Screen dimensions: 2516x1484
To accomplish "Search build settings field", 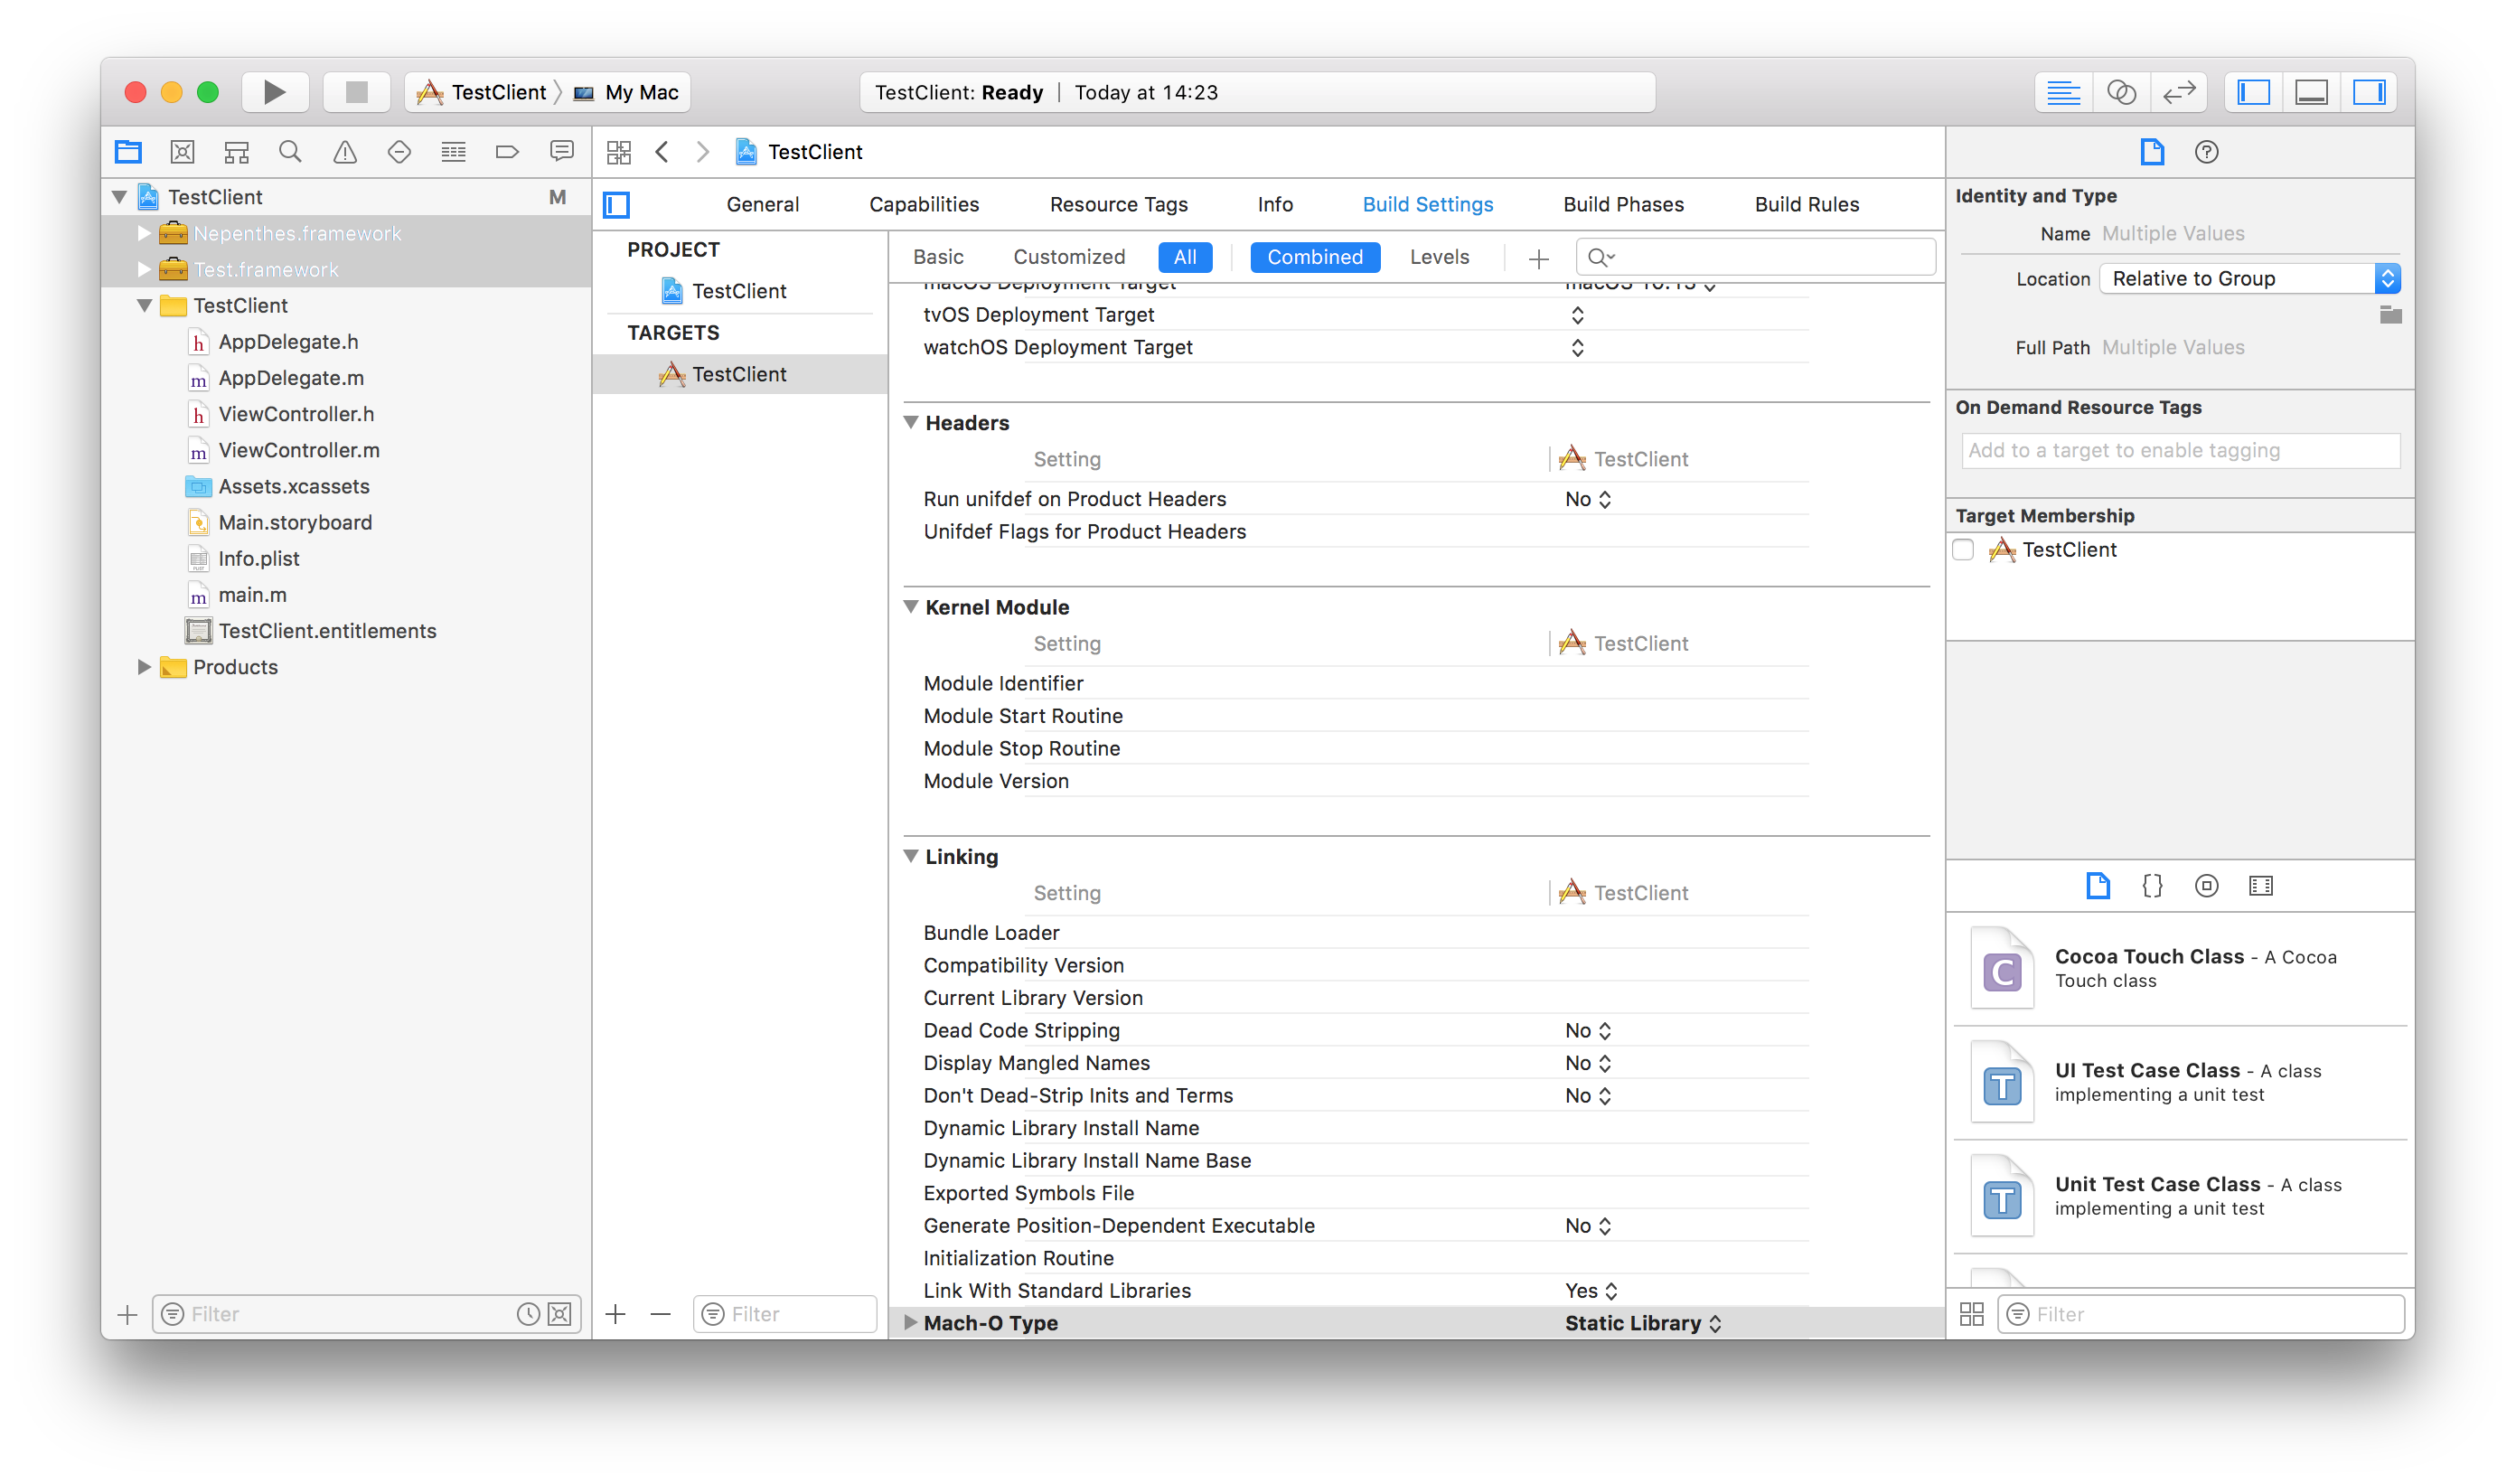I will [x=1756, y=257].
